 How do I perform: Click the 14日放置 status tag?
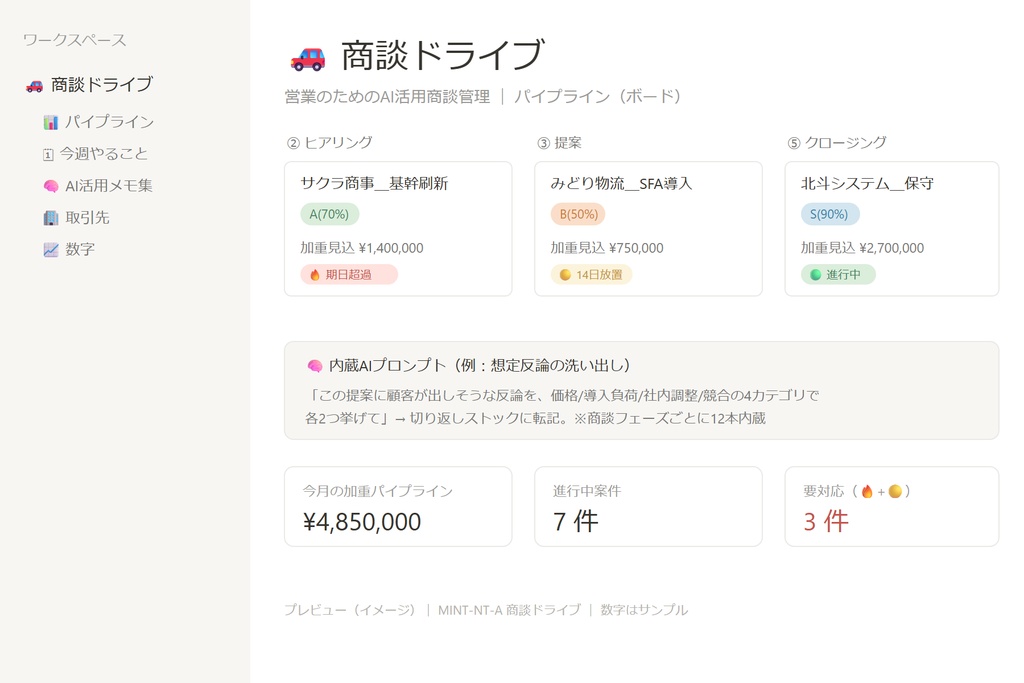(x=592, y=275)
